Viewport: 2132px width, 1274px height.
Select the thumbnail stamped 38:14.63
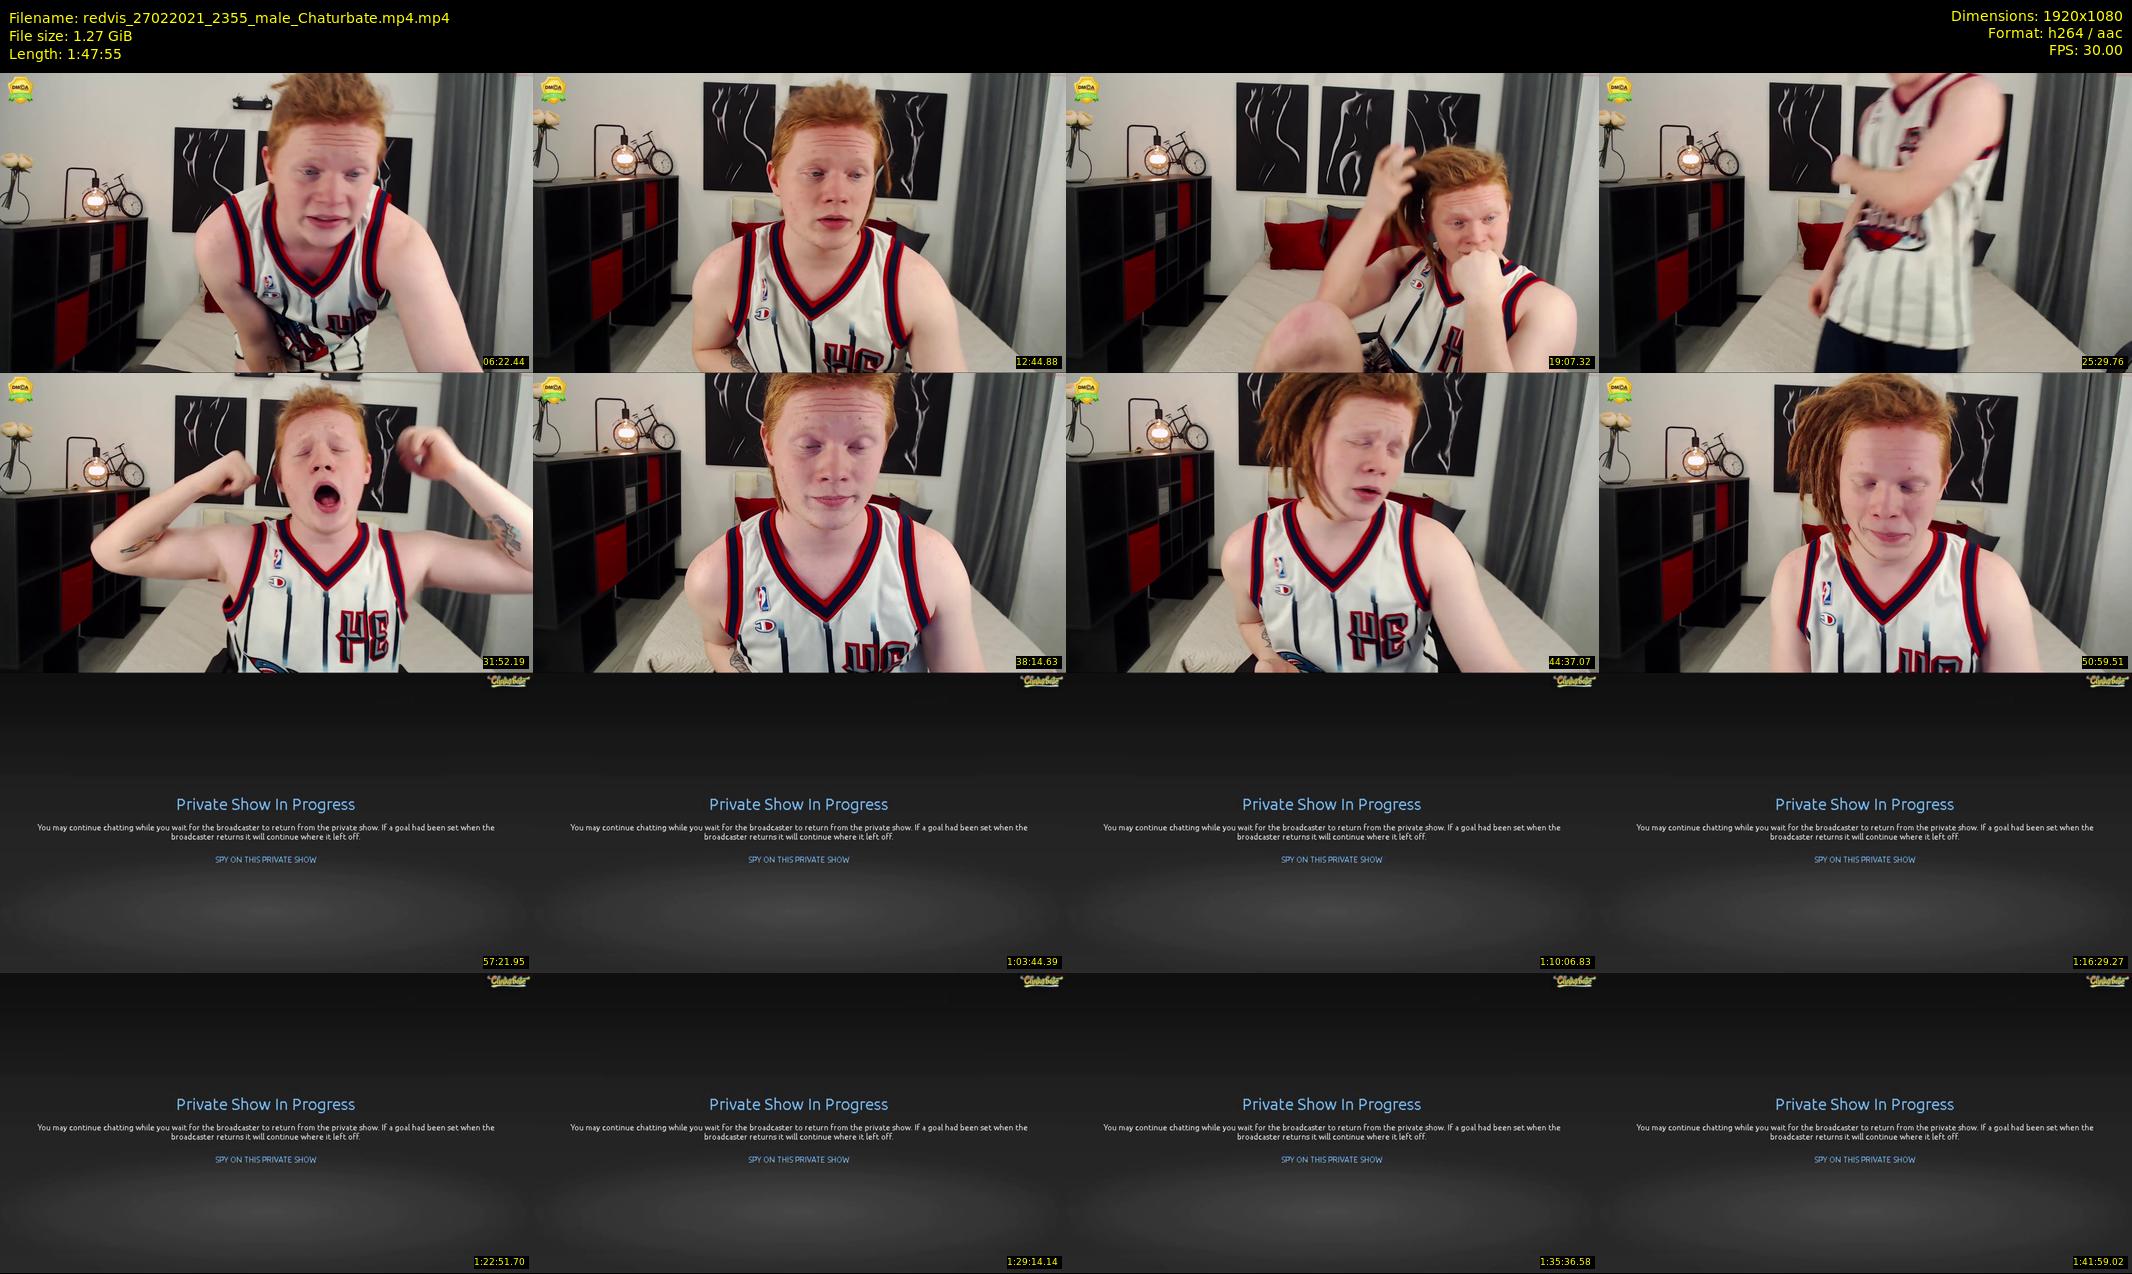(799, 522)
